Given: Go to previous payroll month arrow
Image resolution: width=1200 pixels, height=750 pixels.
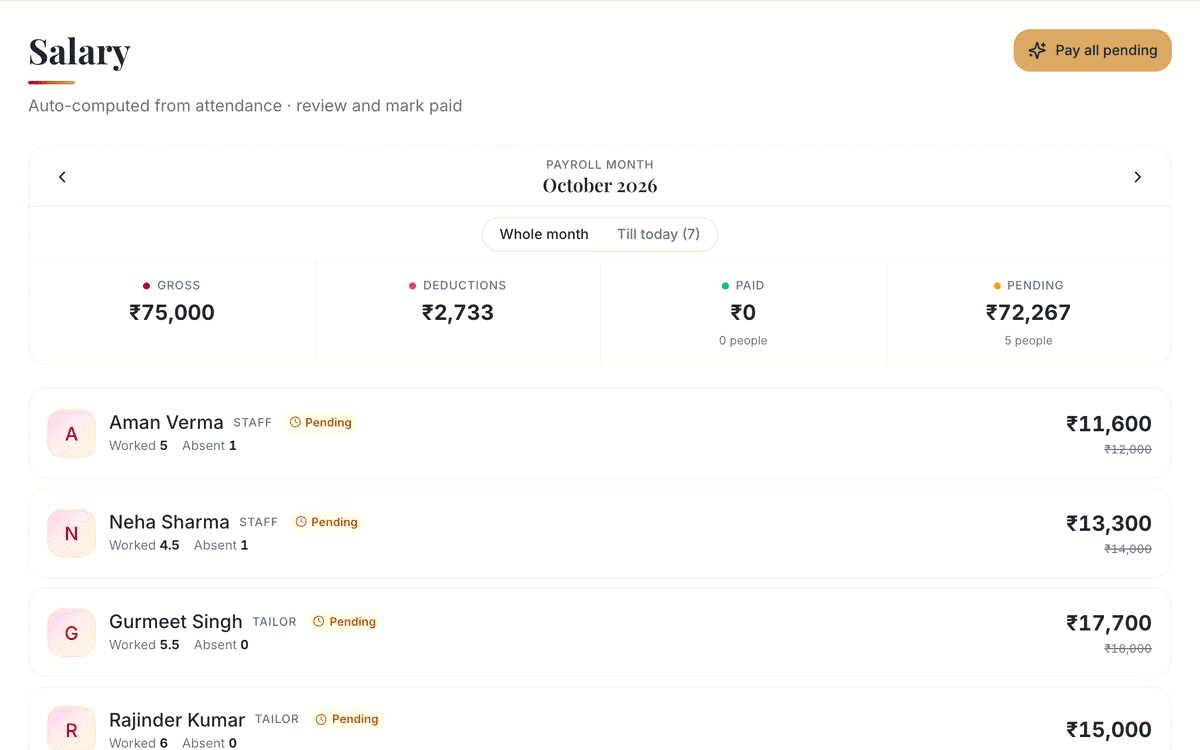Looking at the screenshot, I should [x=62, y=177].
